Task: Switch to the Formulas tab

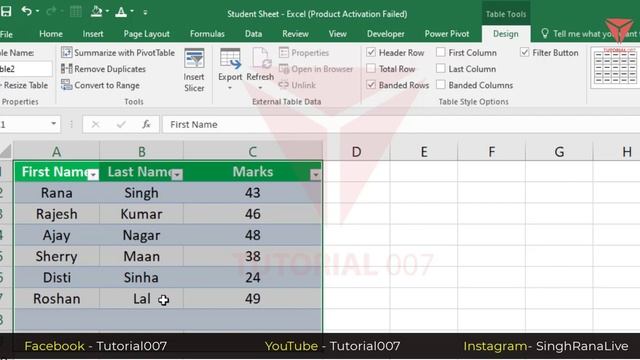Action: click(x=207, y=34)
